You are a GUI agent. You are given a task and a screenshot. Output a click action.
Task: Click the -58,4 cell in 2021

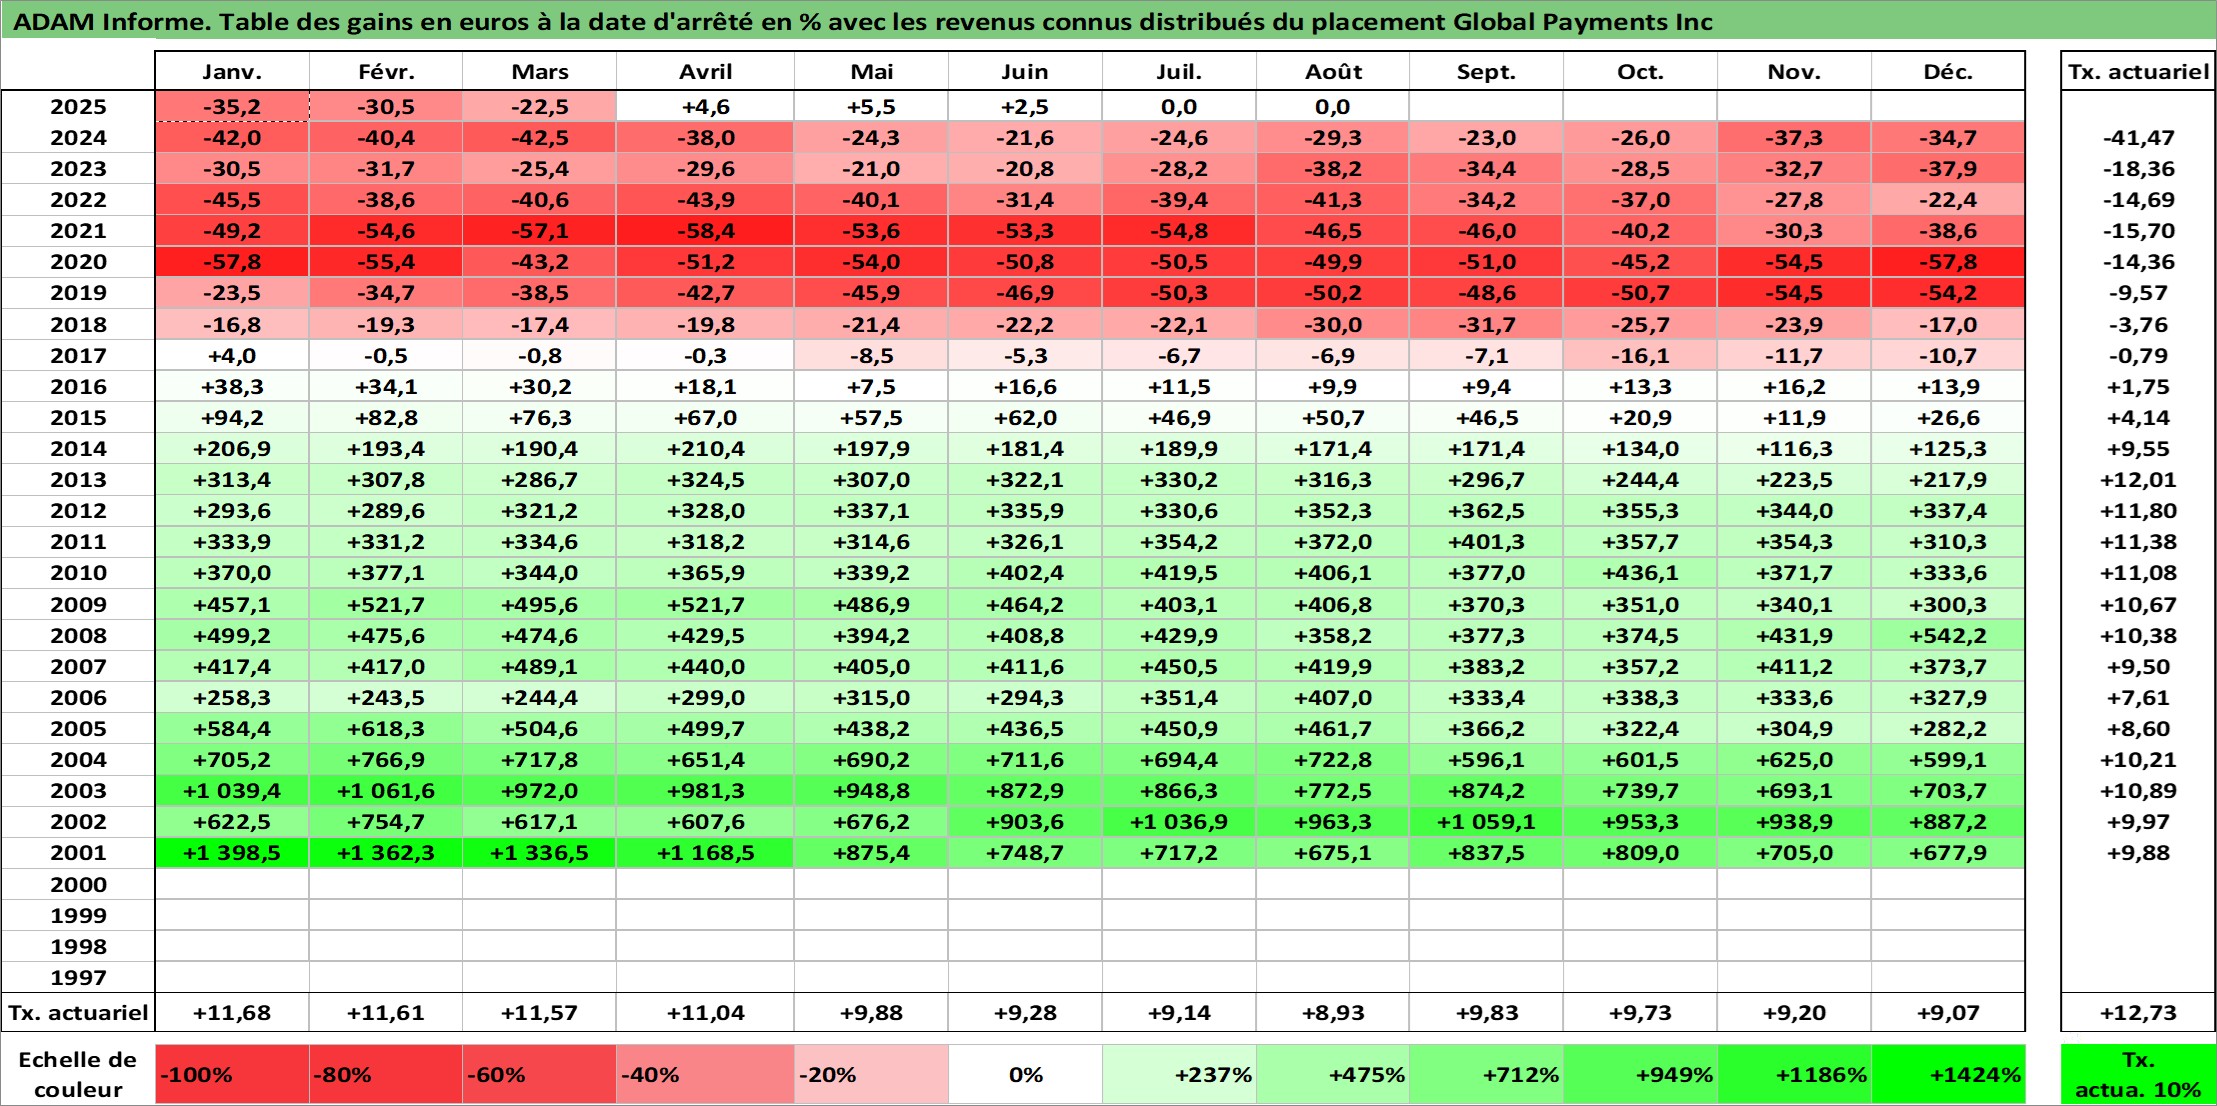pyautogui.click(x=705, y=231)
